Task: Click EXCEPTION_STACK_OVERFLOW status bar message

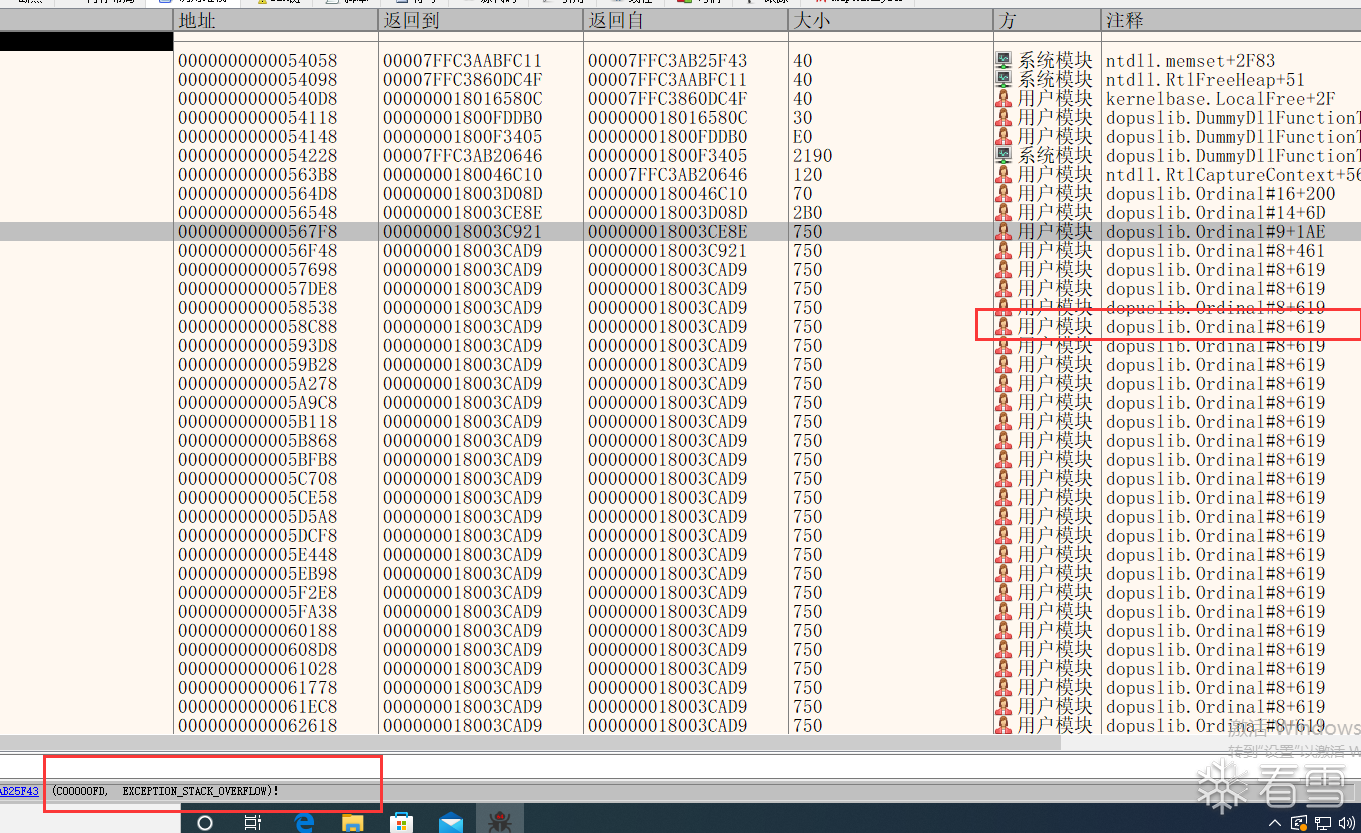Action: coord(165,791)
